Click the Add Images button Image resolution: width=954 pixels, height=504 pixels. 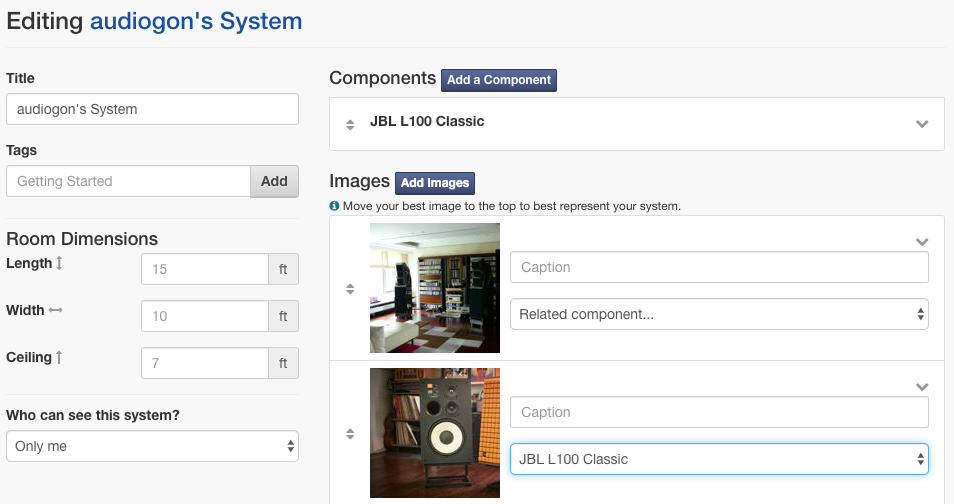(x=435, y=183)
